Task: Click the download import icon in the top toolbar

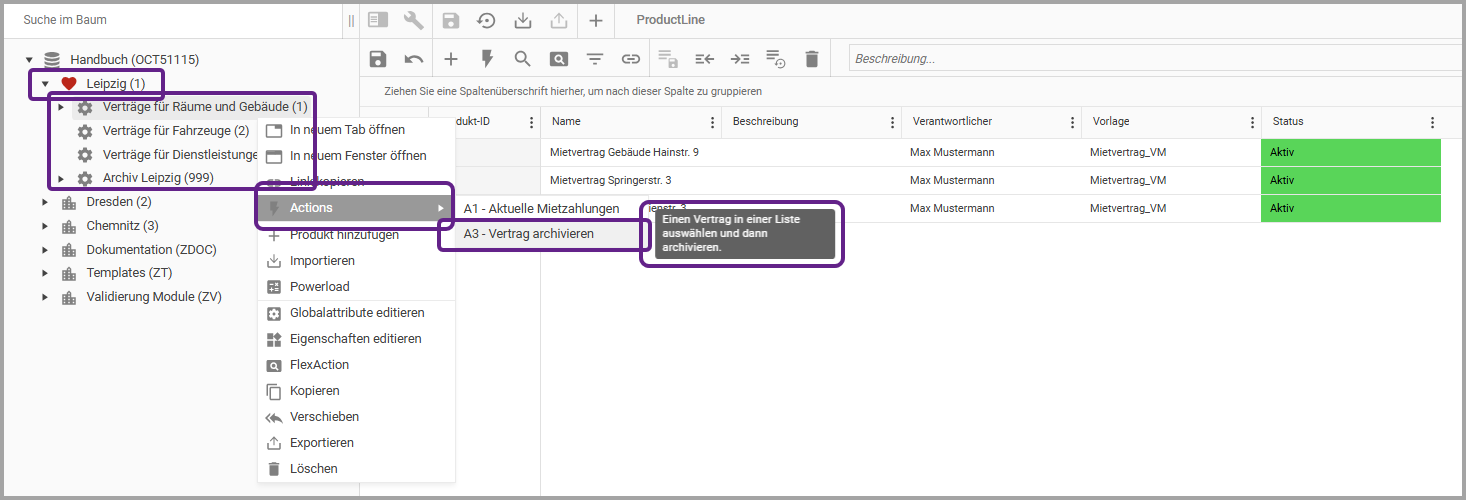Action: click(x=522, y=20)
